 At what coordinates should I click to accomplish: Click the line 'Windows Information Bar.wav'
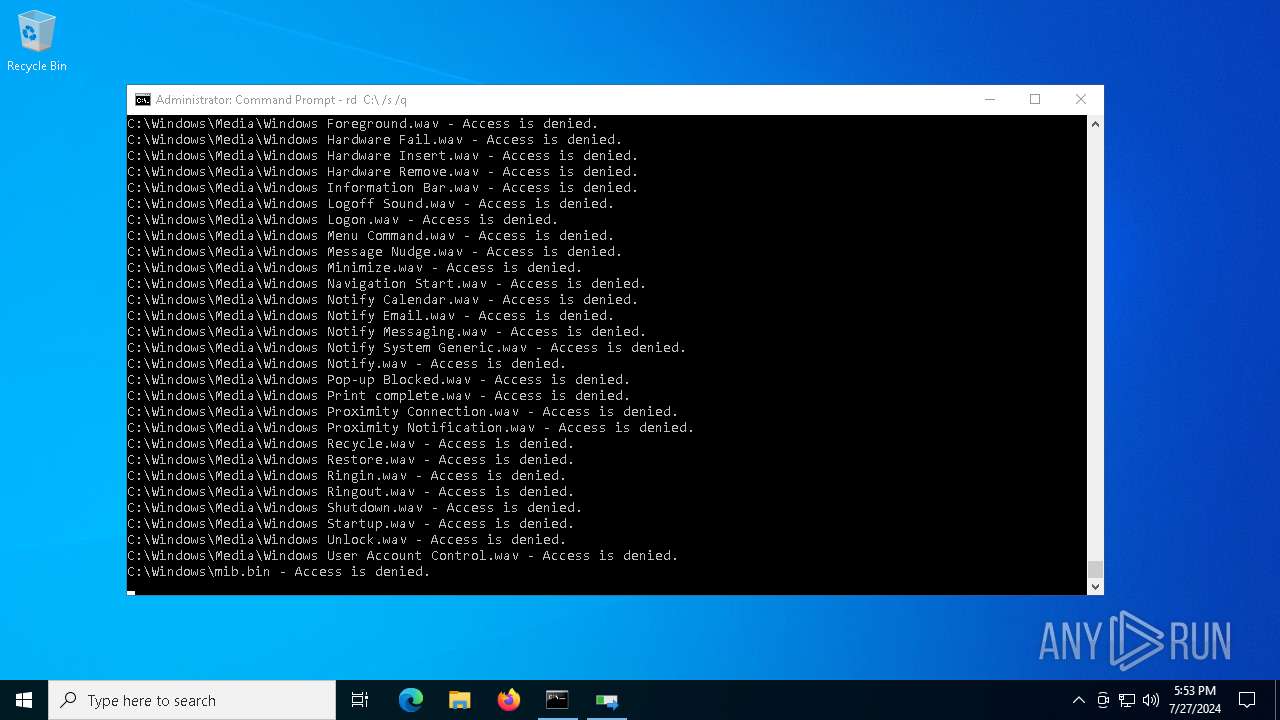tap(383, 188)
